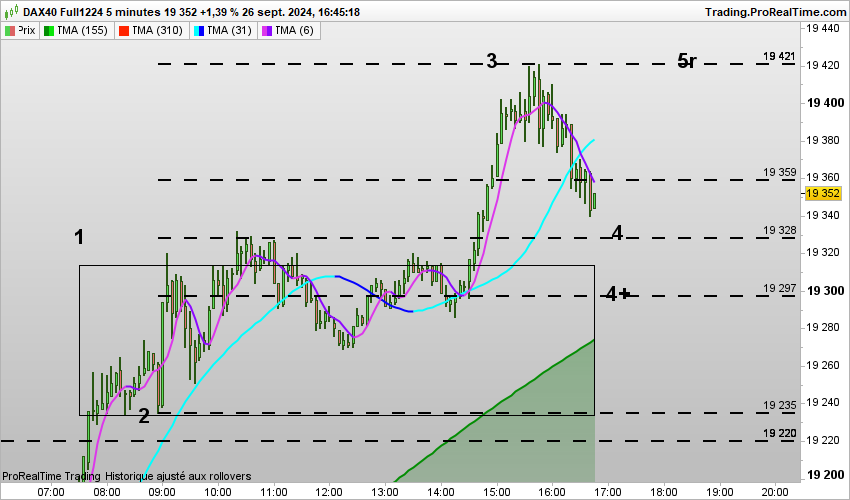Click the wave label 1

click(x=79, y=237)
